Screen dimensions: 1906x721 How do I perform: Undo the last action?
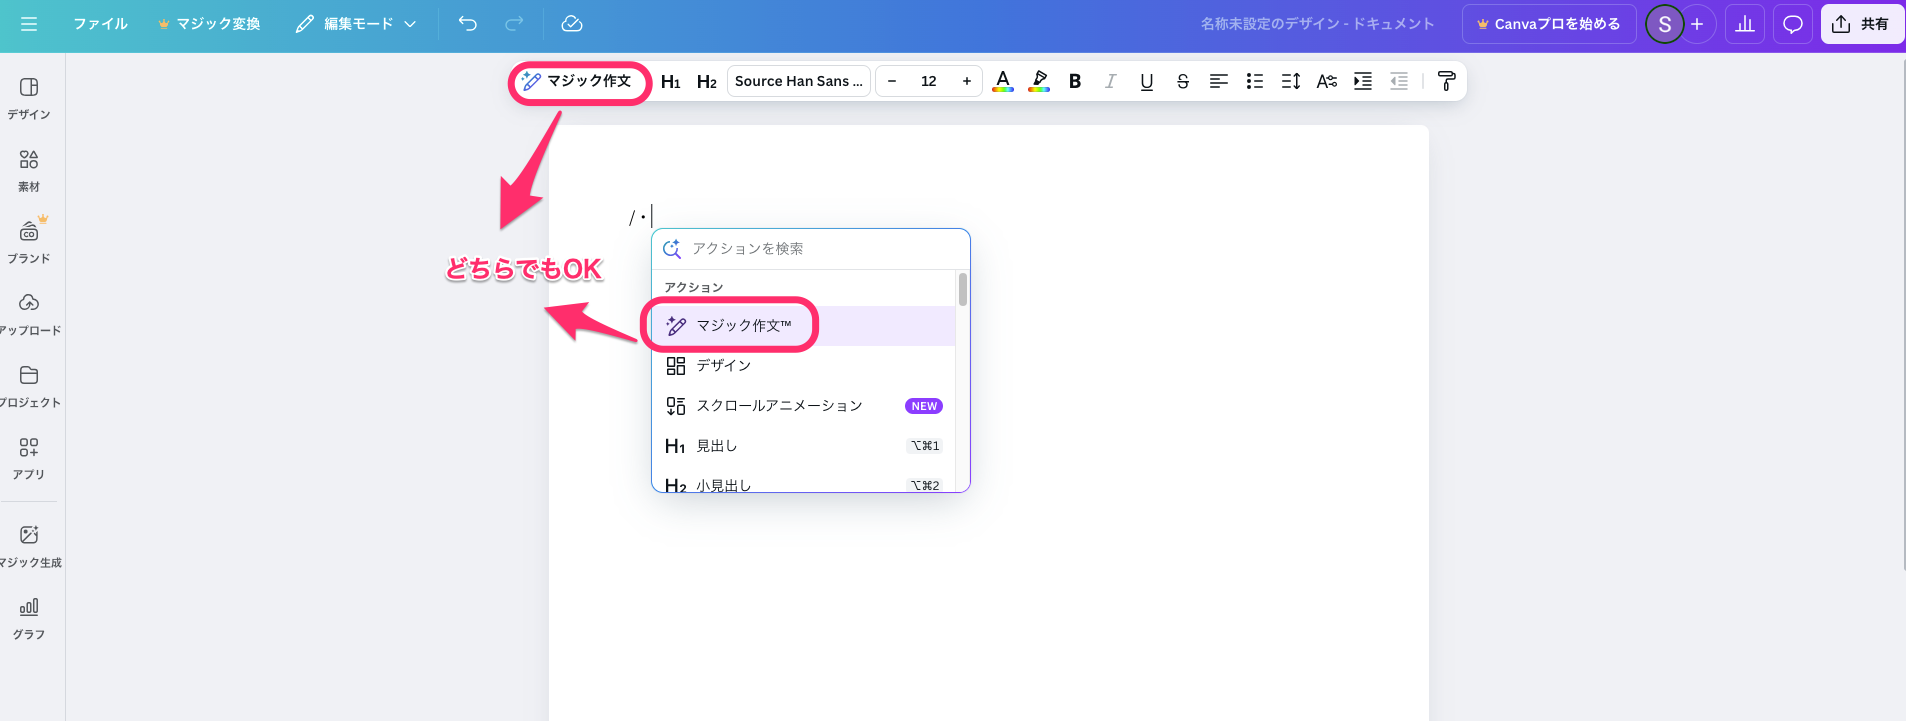click(468, 24)
